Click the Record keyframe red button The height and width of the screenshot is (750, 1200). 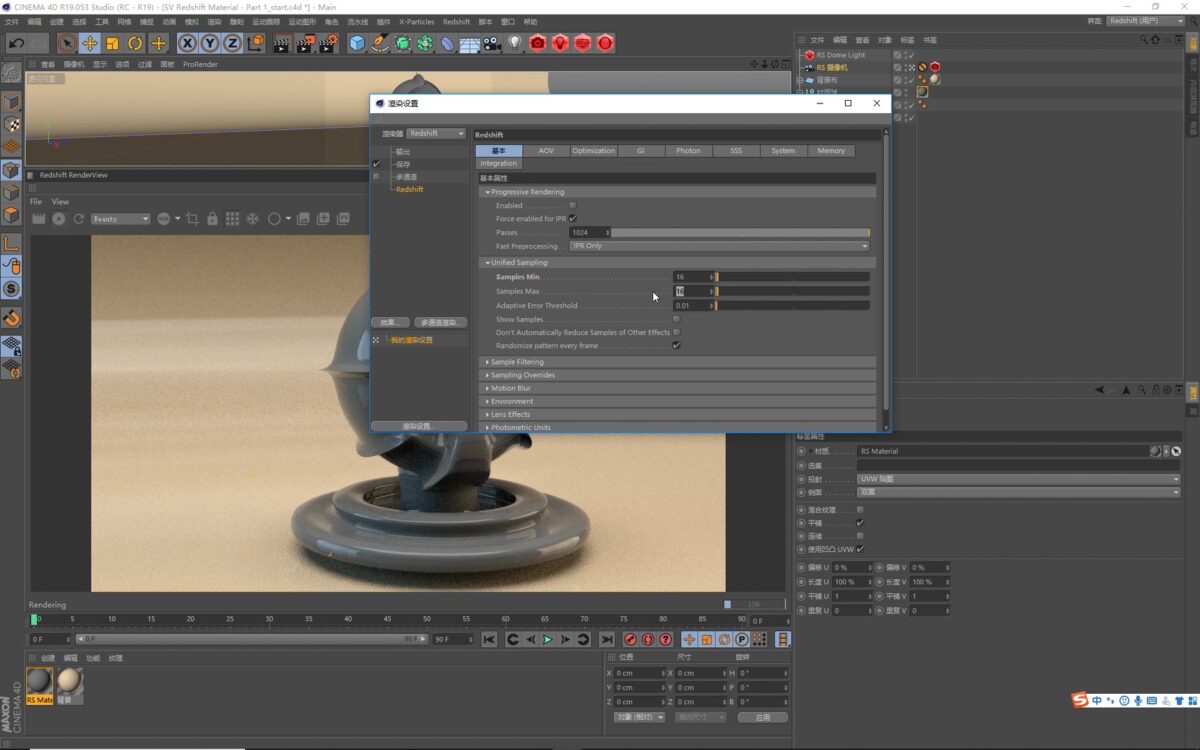630,639
